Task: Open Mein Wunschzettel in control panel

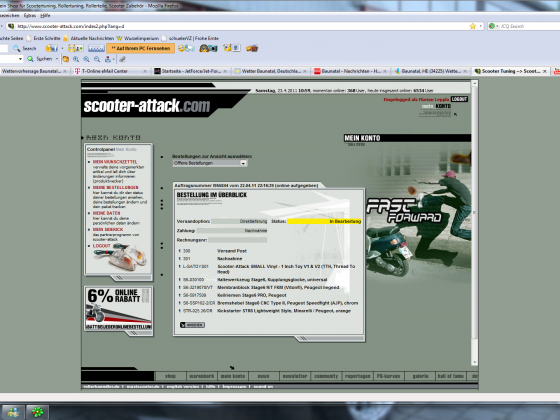Action: [115, 162]
